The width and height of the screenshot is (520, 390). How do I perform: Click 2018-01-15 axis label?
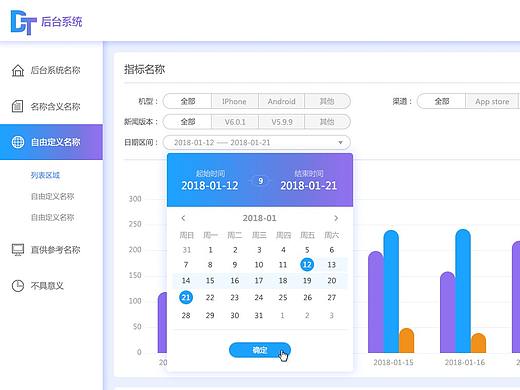click(x=393, y=363)
